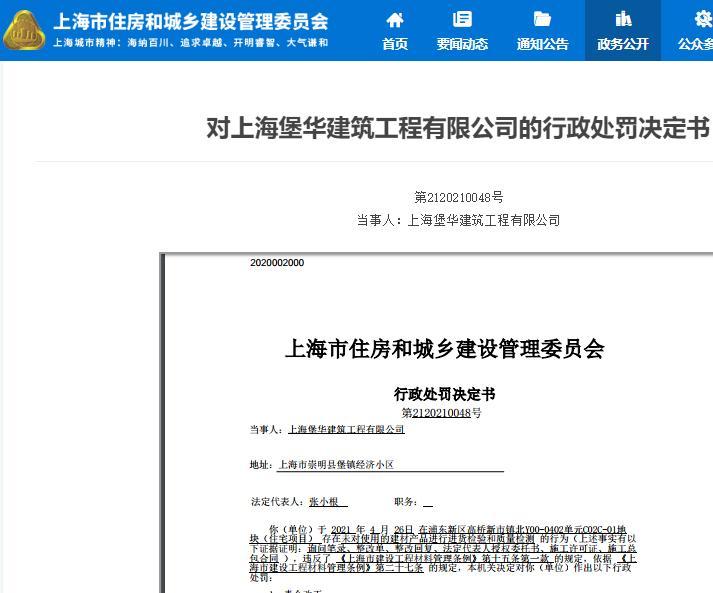
Task: Click the city slogan text under the site title
Action: [x=190, y=43]
